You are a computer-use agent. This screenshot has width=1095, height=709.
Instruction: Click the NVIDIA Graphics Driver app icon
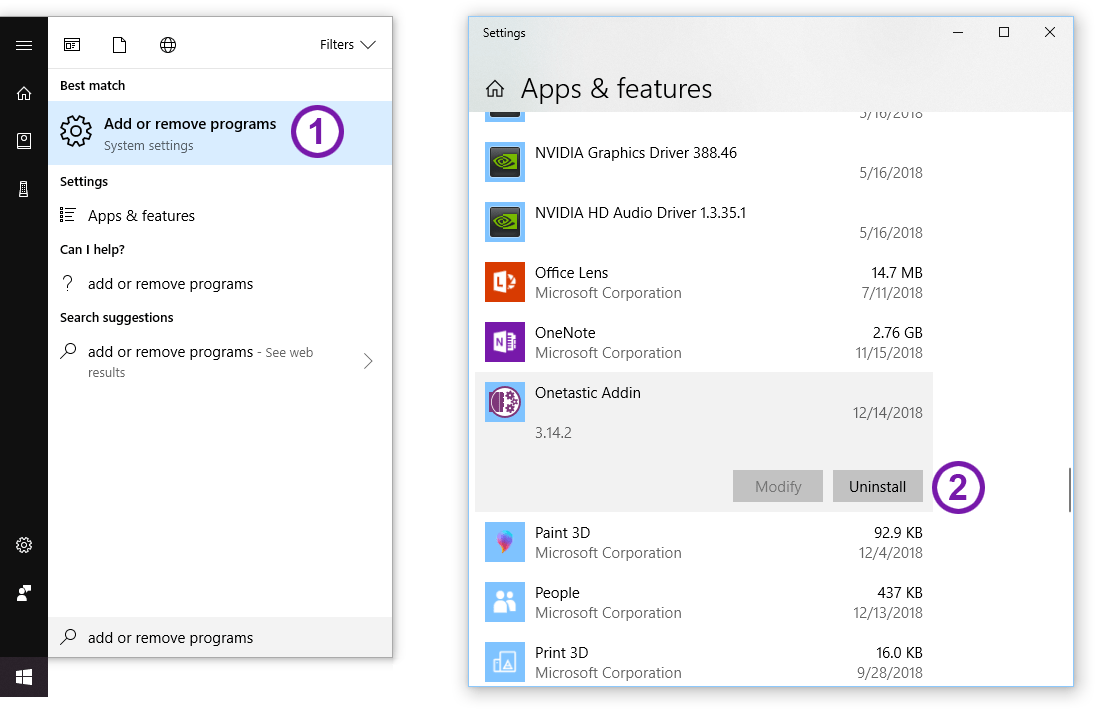(505, 162)
